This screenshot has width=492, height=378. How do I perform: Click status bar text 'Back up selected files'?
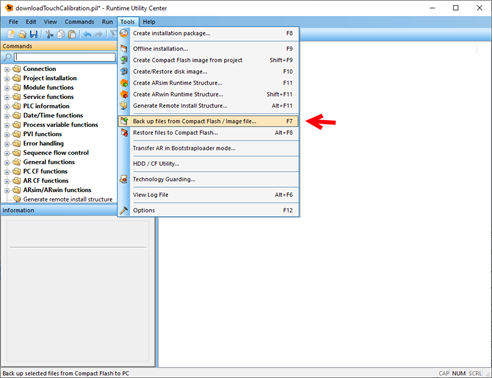coord(66,373)
